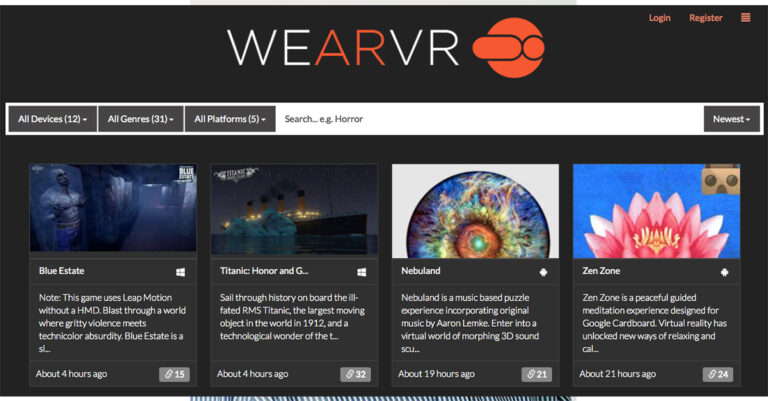Click 'About 19 hours ago' timestamp
The height and width of the screenshot is (401, 768).
436,374
